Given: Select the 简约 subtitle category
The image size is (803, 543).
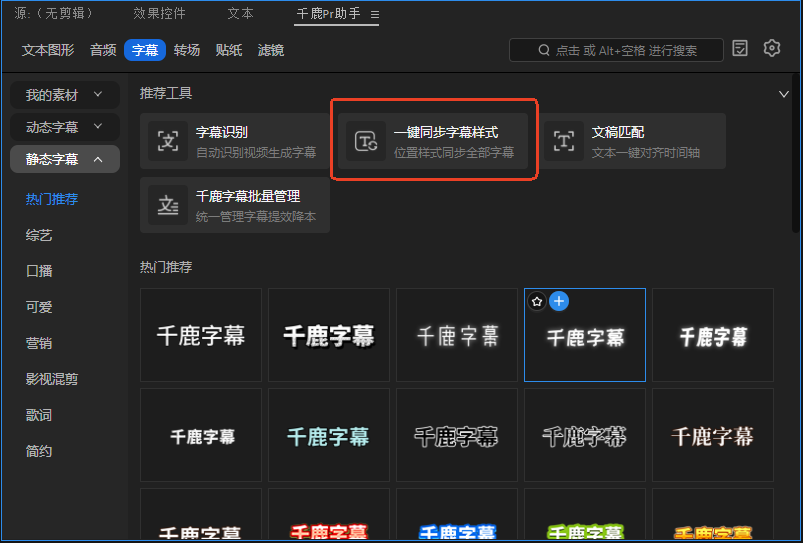Looking at the screenshot, I should pyautogui.click(x=39, y=451).
